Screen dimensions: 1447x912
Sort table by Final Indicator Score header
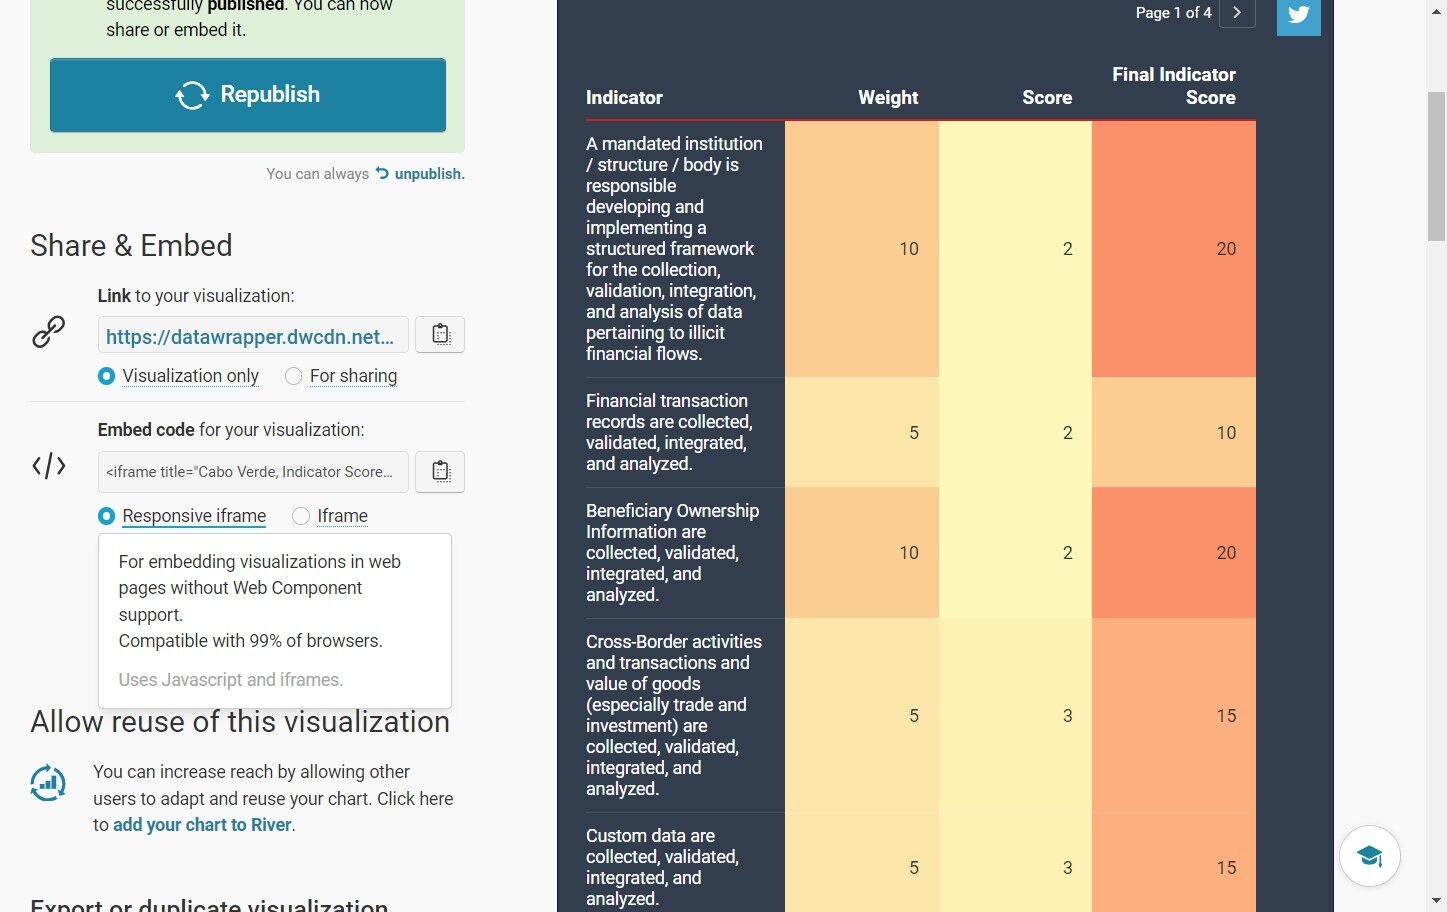tap(1173, 86)
